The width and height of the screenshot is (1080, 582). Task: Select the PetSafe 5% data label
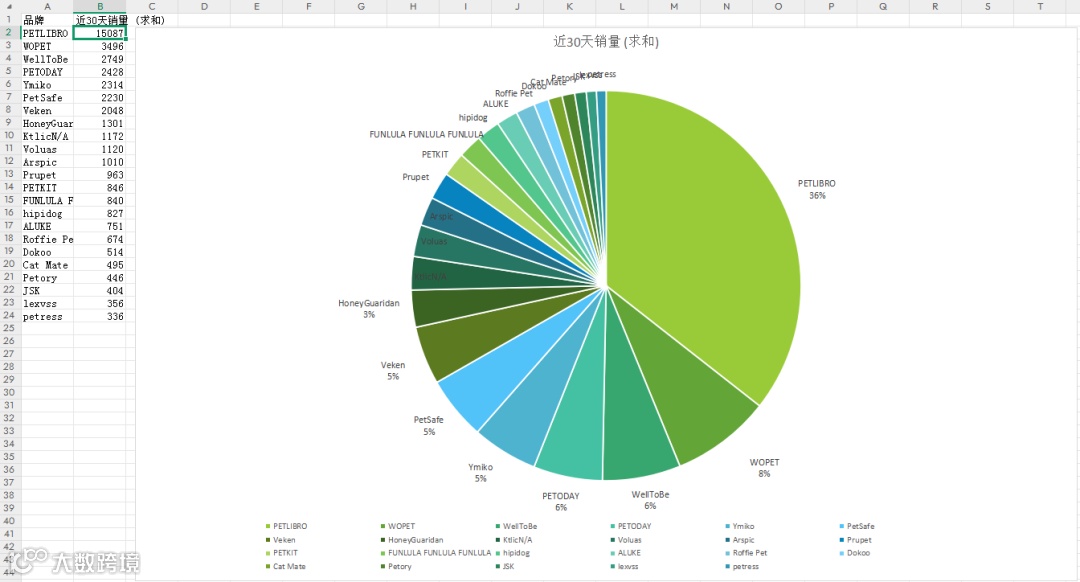pyautogui.click(x=428, y=426)
